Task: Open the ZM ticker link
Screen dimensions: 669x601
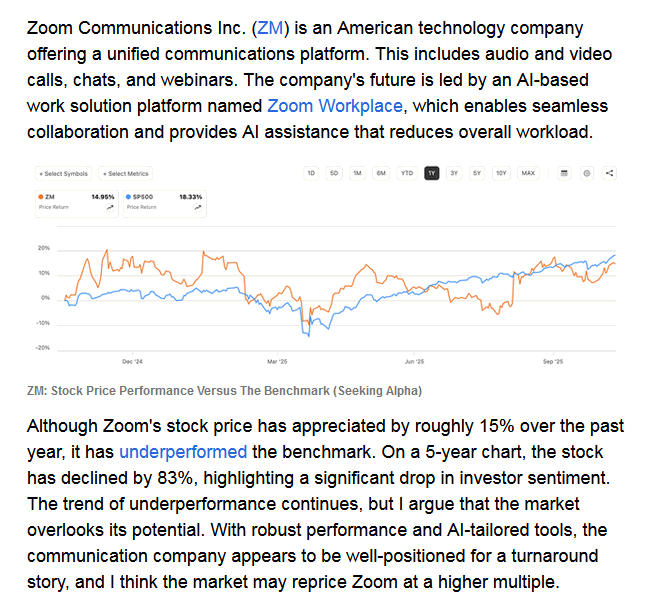Action: [269, 28]
